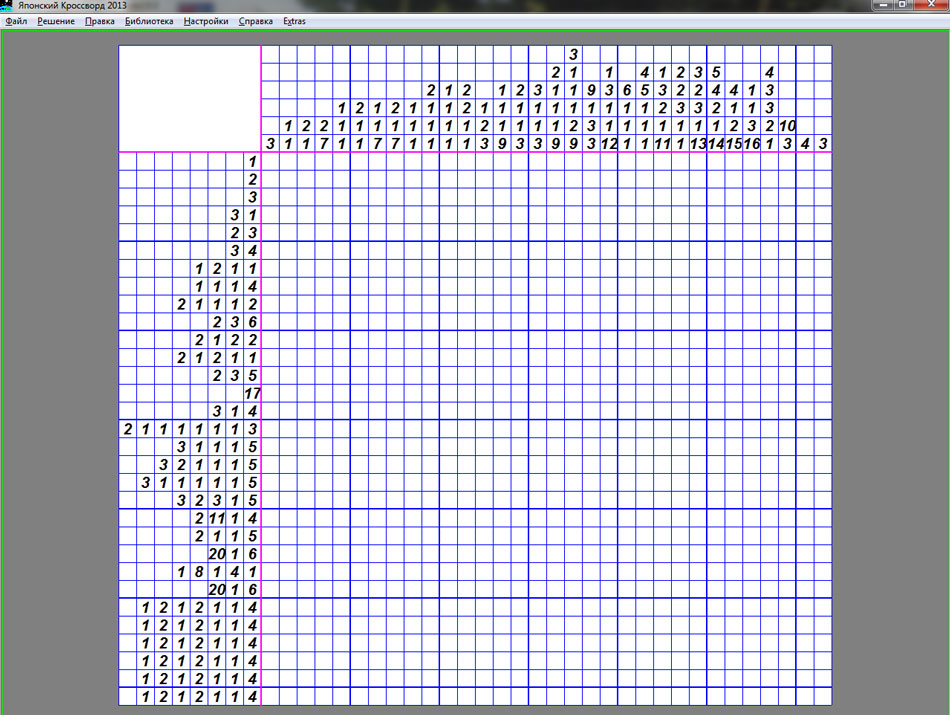Close the Японский Кроссворд 2013 window

931,5
